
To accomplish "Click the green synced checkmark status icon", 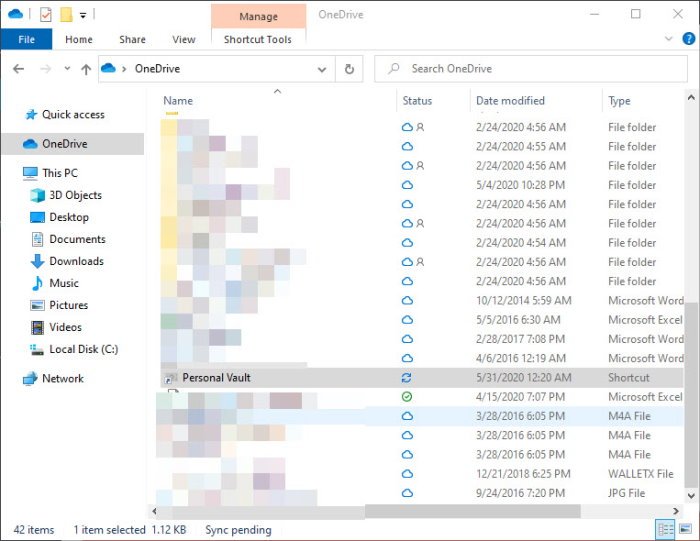I will pyautogui.click(x=407, y=396).
